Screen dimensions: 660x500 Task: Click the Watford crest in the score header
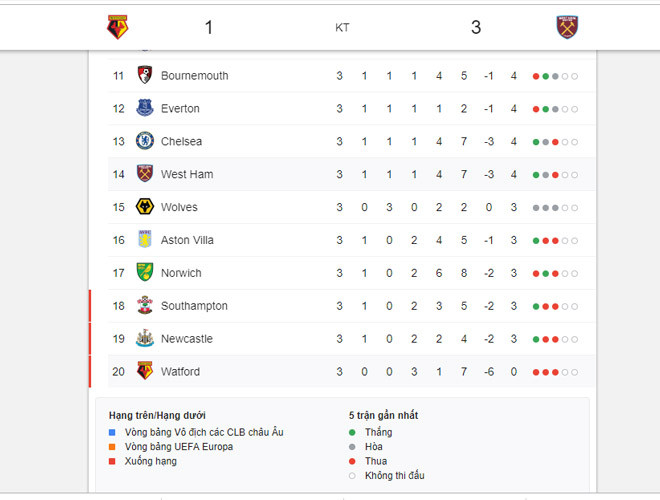(x=118, y=28)
